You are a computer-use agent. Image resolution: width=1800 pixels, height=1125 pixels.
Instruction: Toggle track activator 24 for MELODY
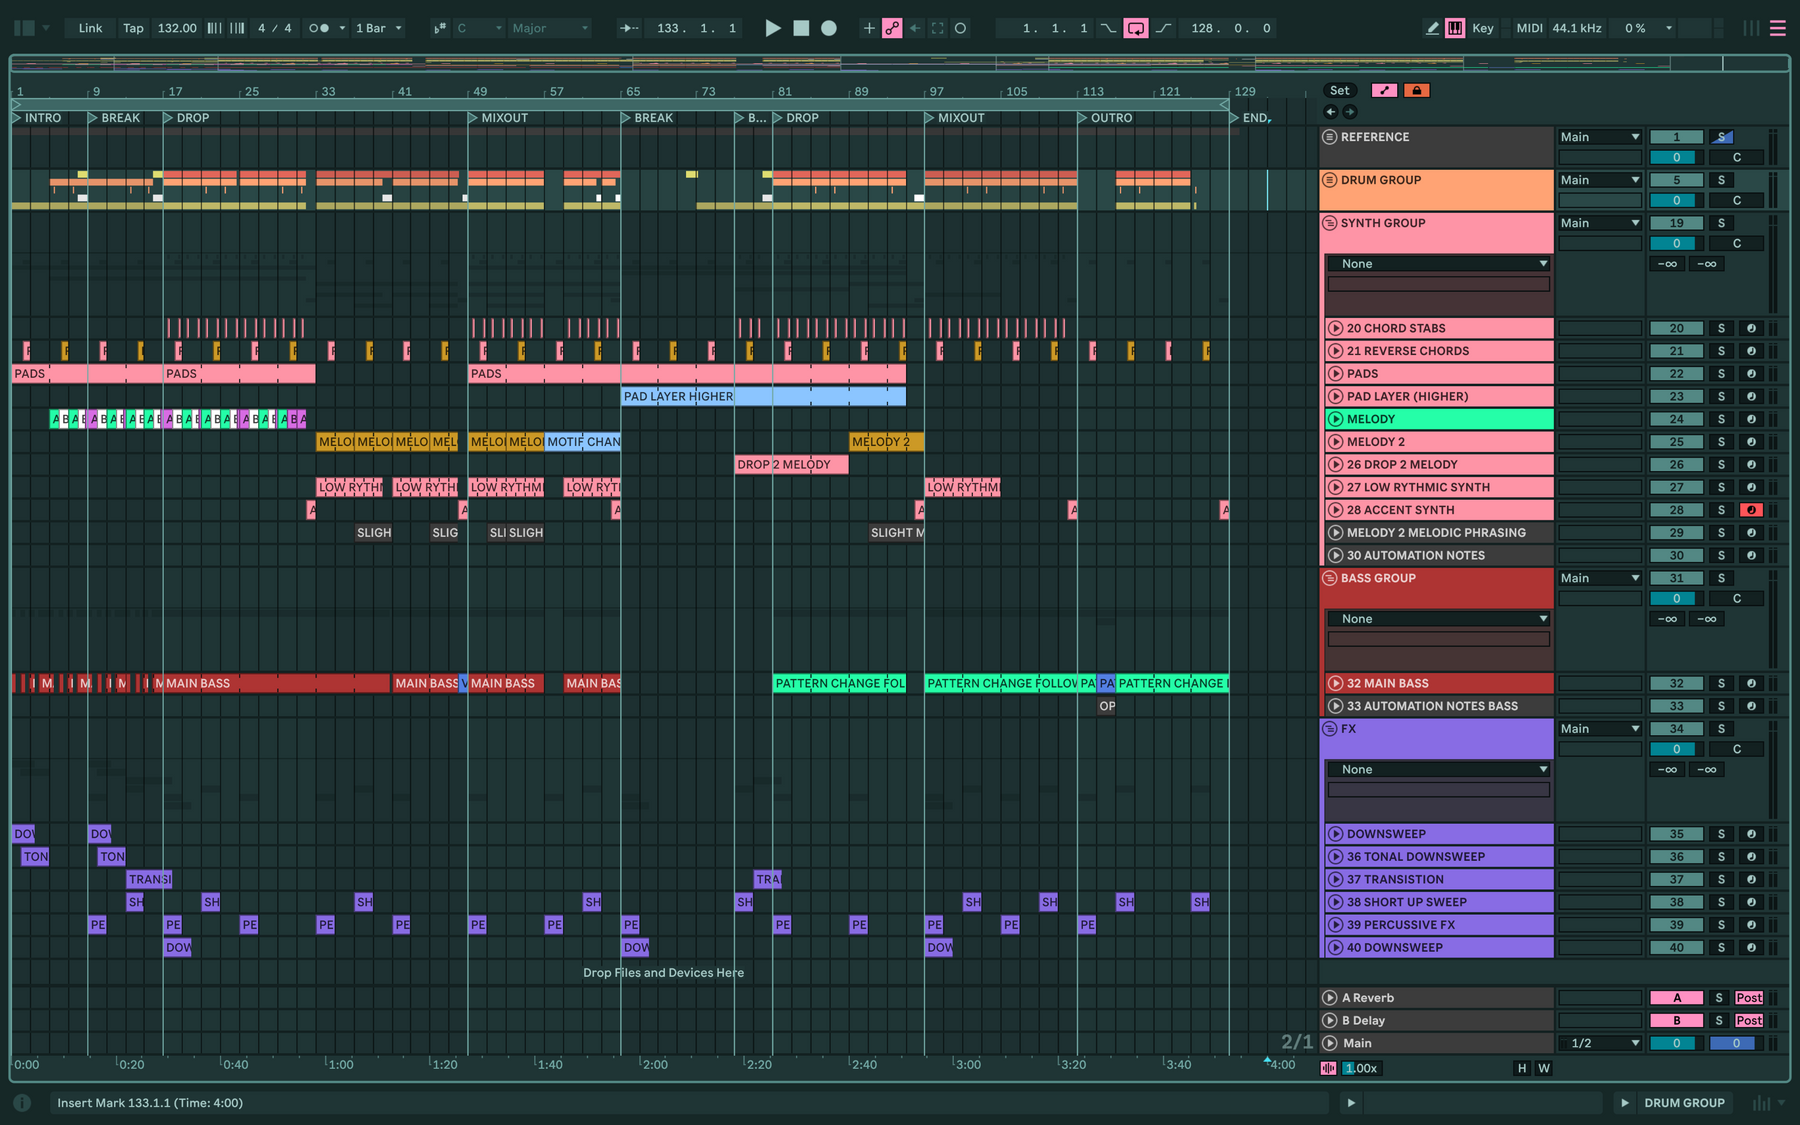[x=1677, y=419]
